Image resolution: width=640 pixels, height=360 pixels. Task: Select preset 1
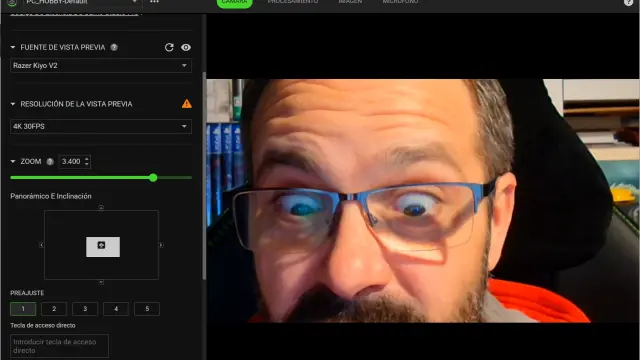[23, 309]
